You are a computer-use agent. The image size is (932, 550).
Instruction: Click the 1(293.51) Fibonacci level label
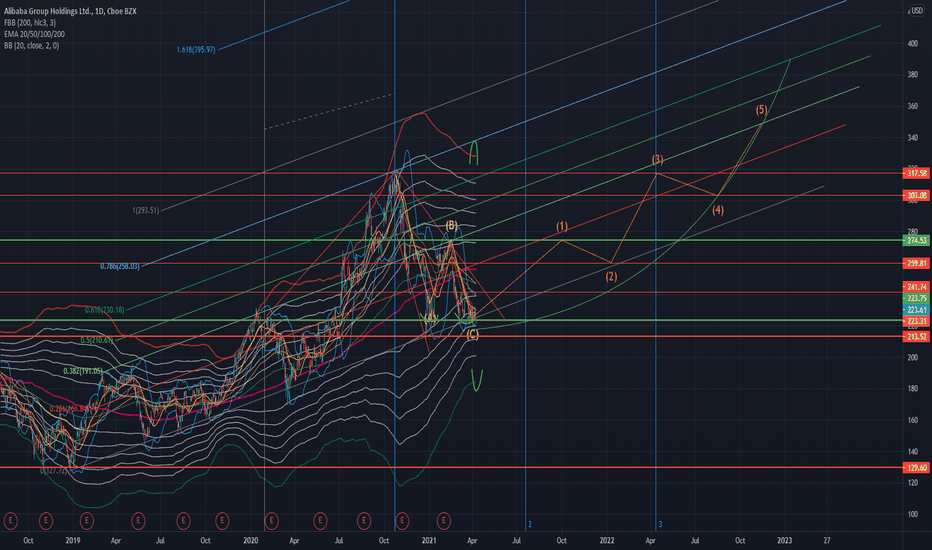pos(146,210)
